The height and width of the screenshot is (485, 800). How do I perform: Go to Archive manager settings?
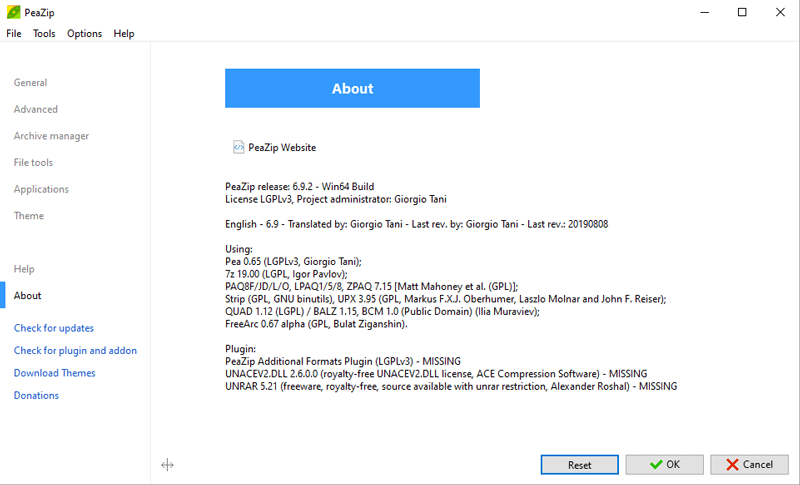[x=51, y=136]
